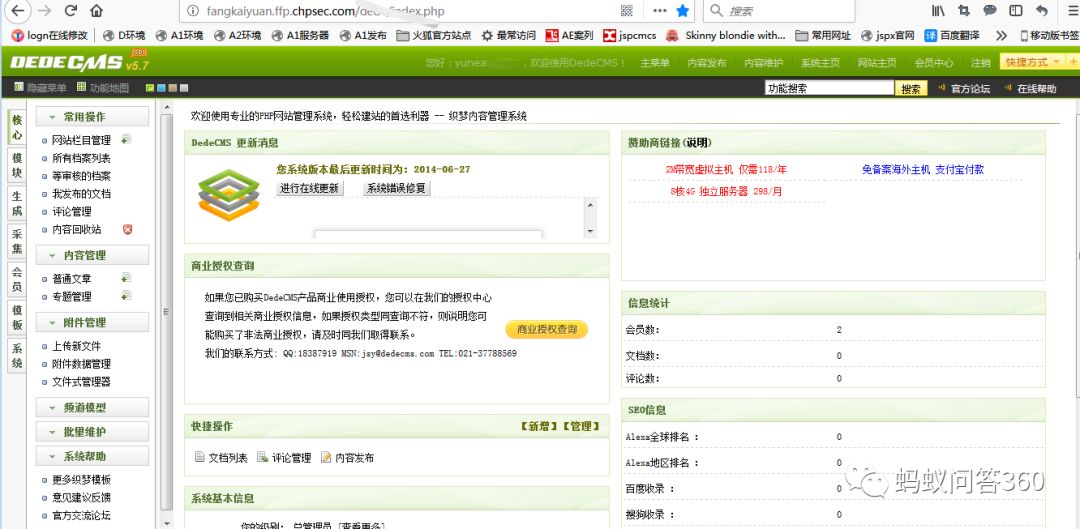The width and height of the screenshot is (1080, 529).
Task: Go back with the browser back arrow
Action: pos(18,10)
